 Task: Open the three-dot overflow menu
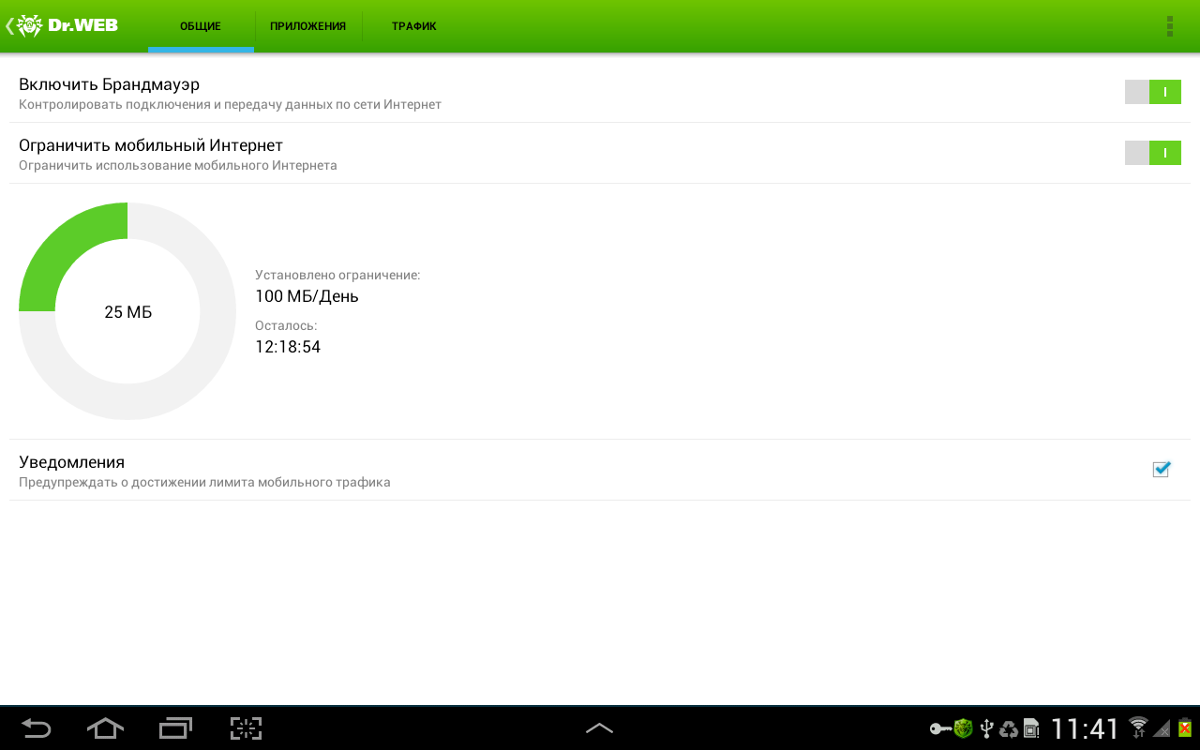1169,26
